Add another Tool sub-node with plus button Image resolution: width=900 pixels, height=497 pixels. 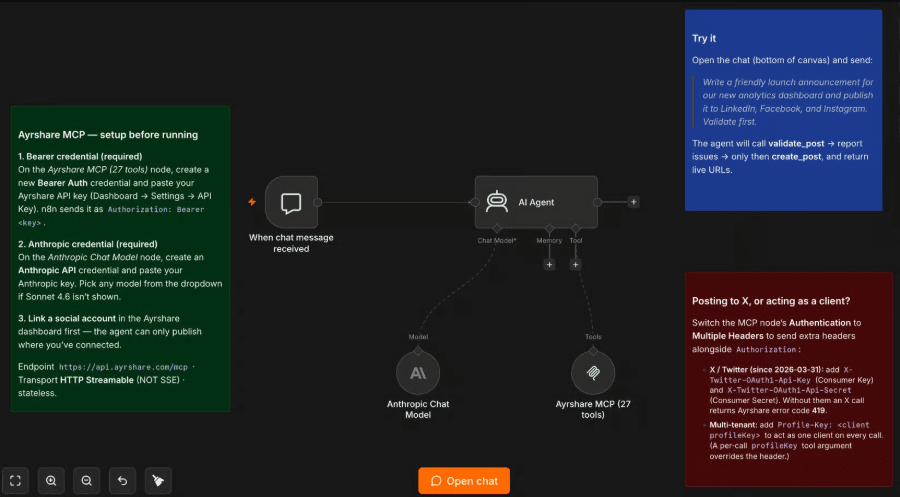(x=576, y=265)
